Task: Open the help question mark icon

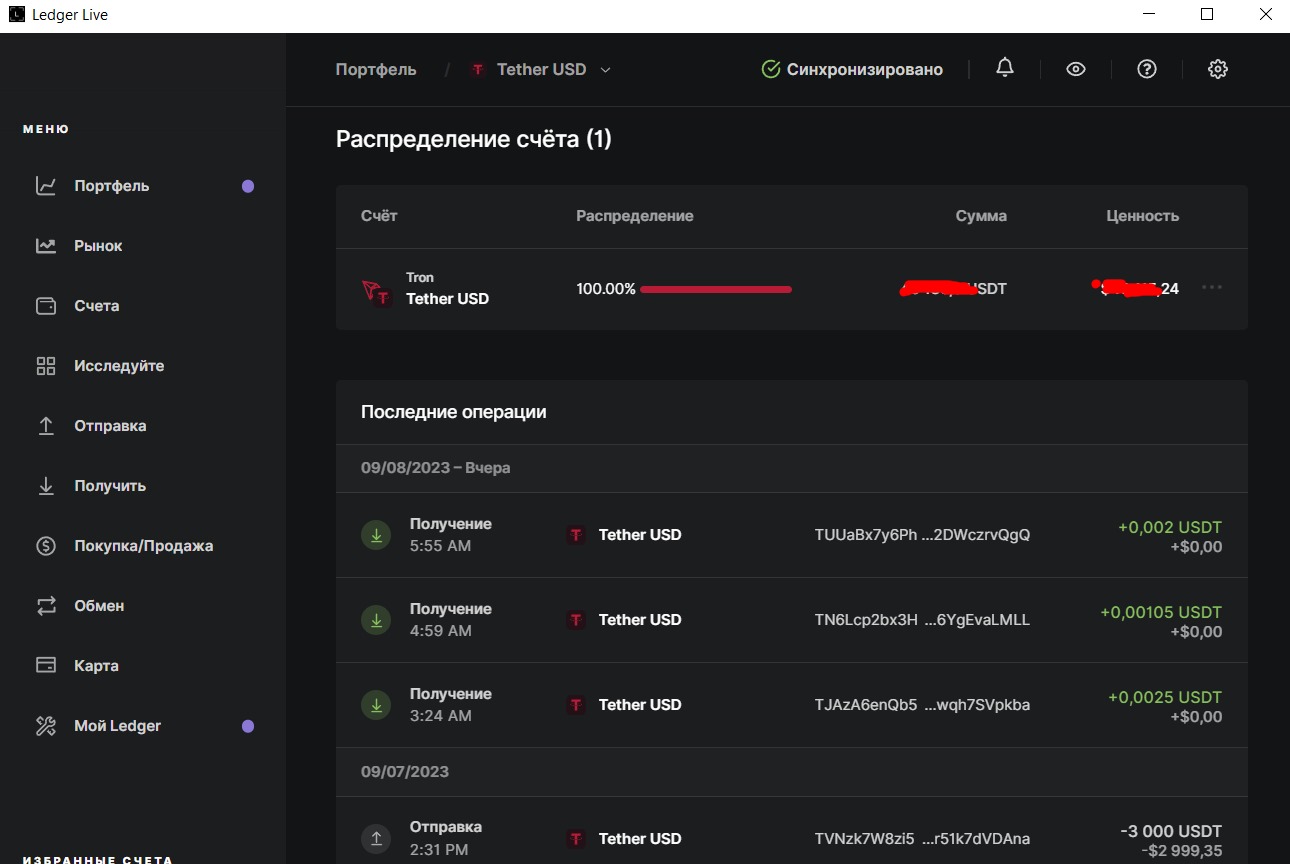Action: coord(1147,69)
